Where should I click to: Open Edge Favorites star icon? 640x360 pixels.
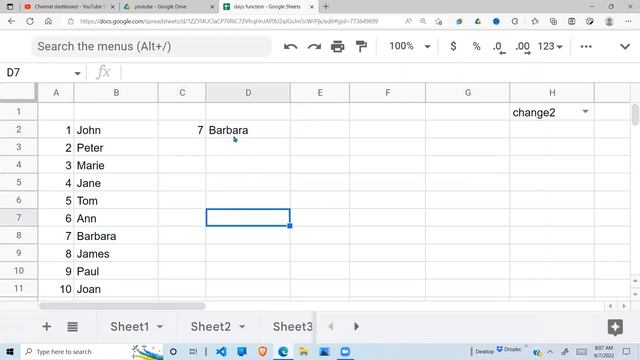[x=535, y=21]
